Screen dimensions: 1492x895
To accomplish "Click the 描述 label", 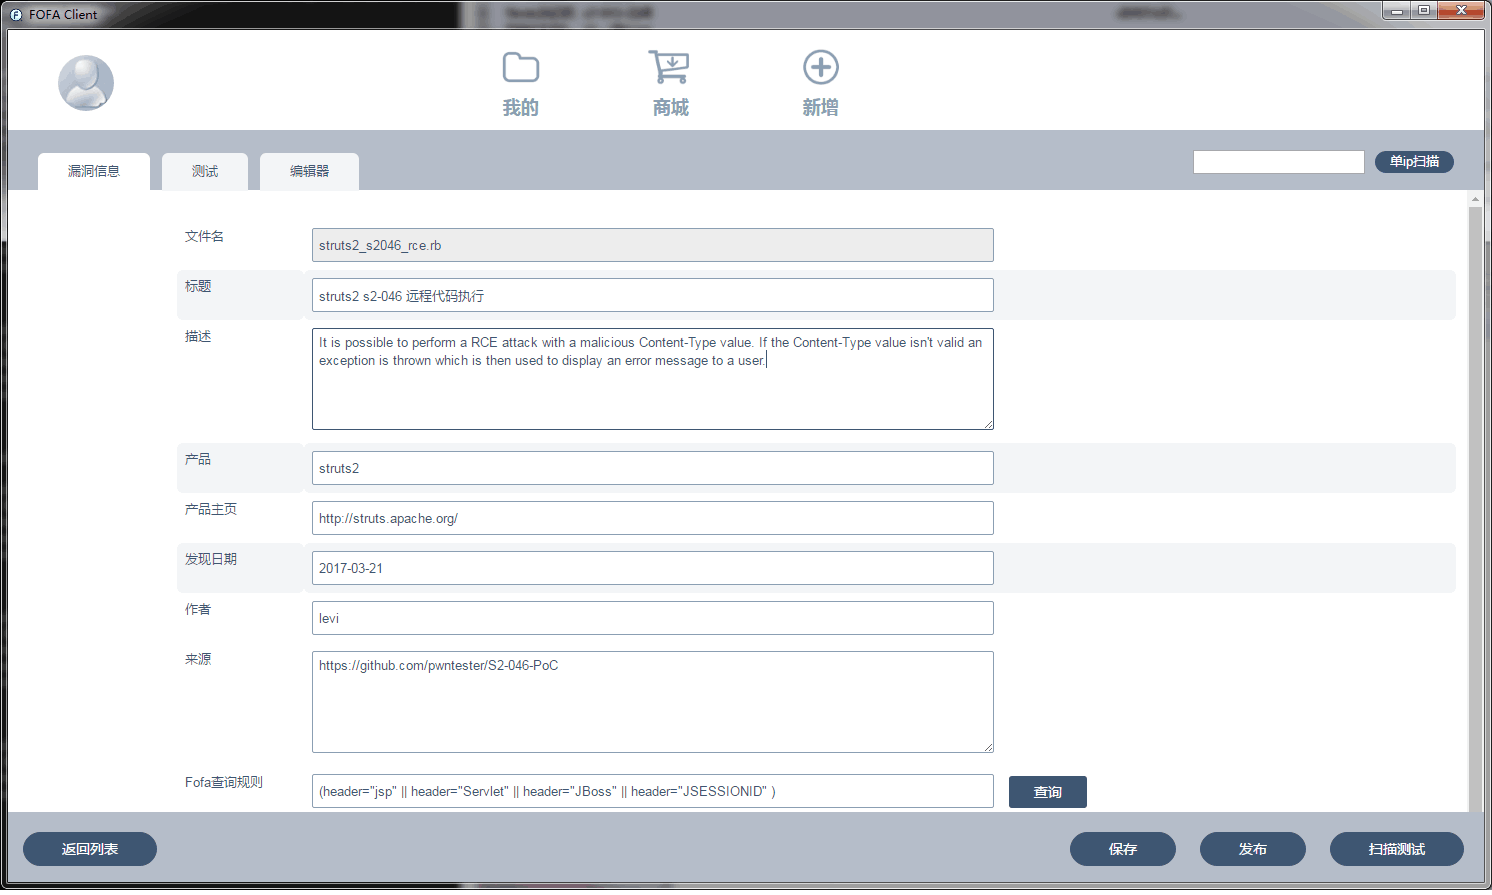I will 198,336.
